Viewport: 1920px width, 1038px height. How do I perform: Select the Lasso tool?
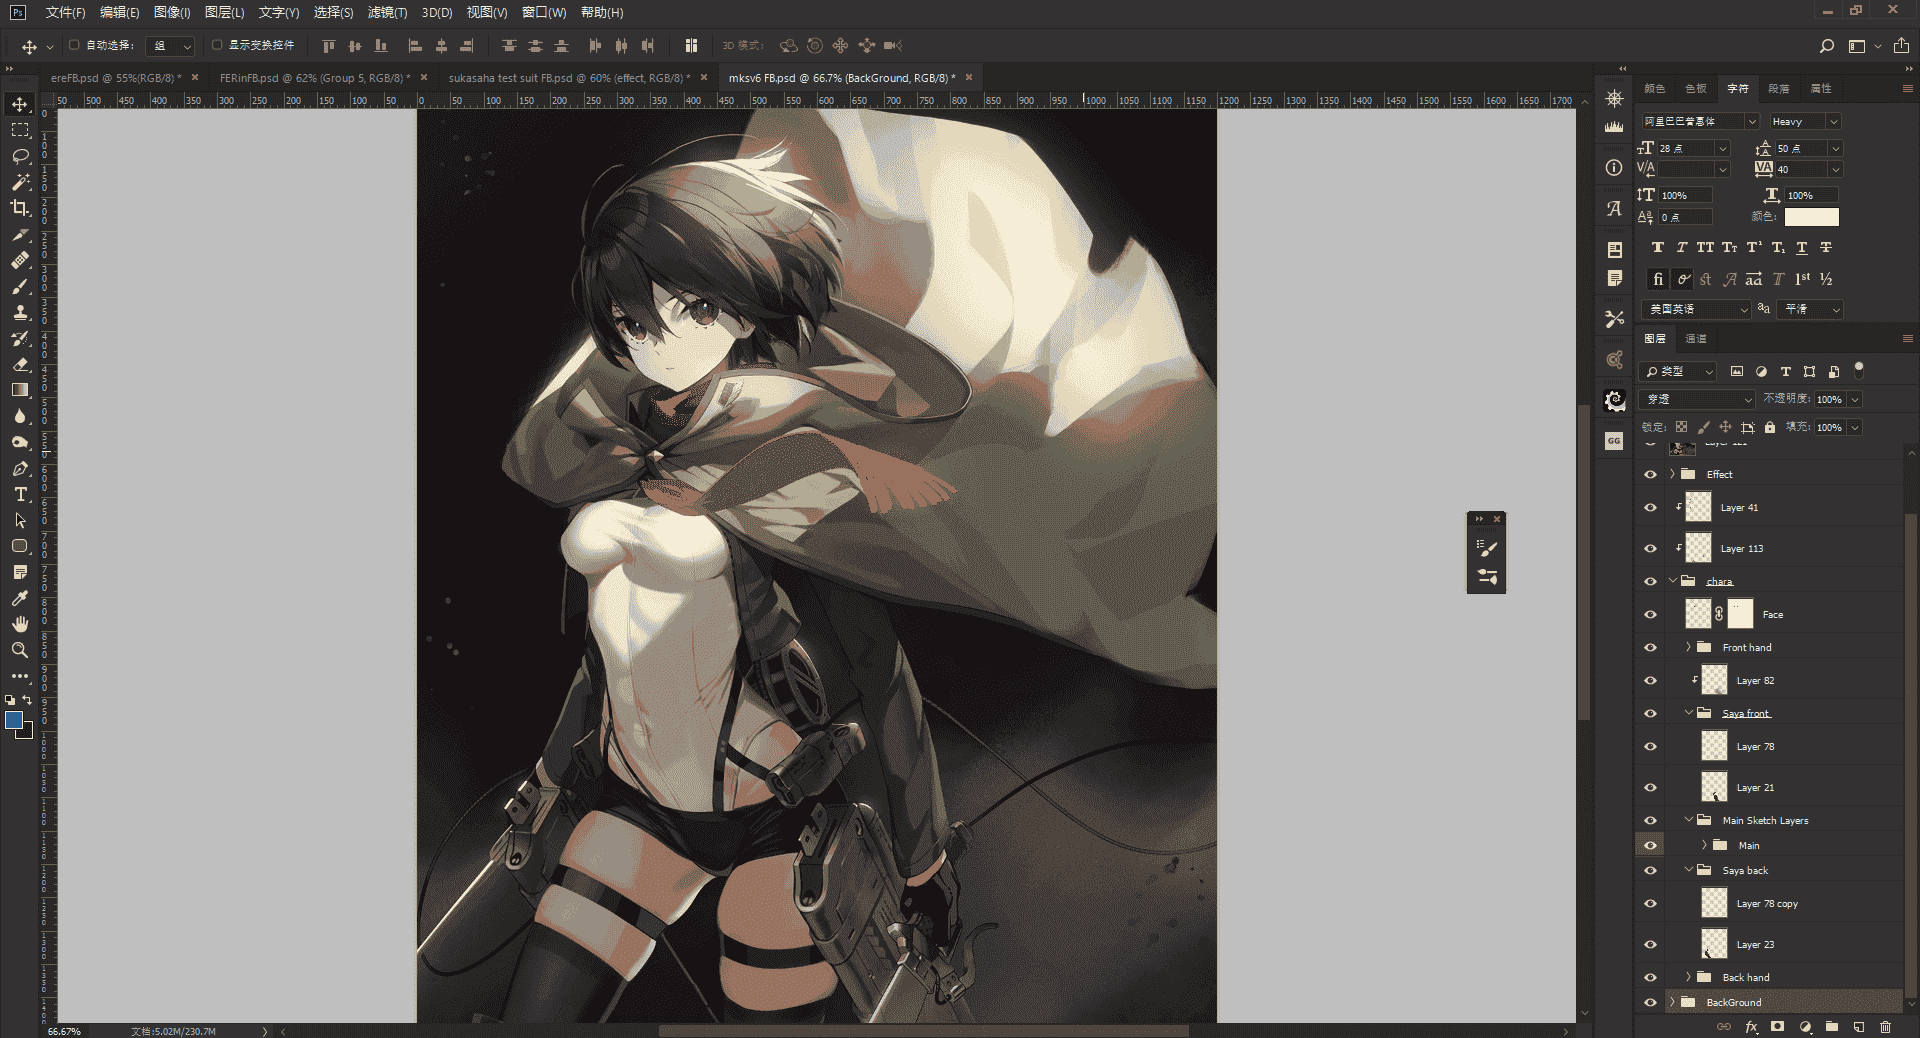(20, 156)
